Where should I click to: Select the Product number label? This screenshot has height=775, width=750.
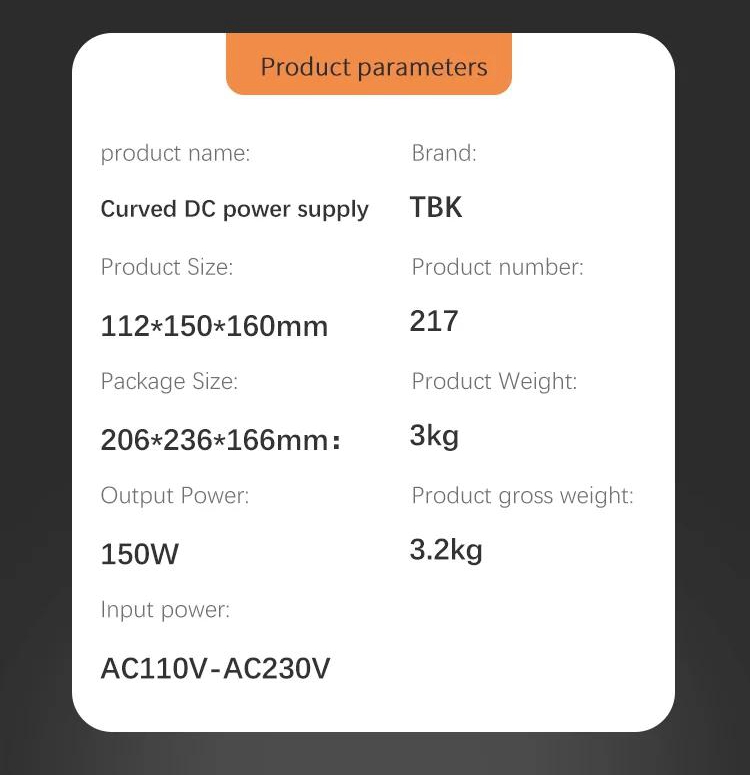(x=497, y=267)
